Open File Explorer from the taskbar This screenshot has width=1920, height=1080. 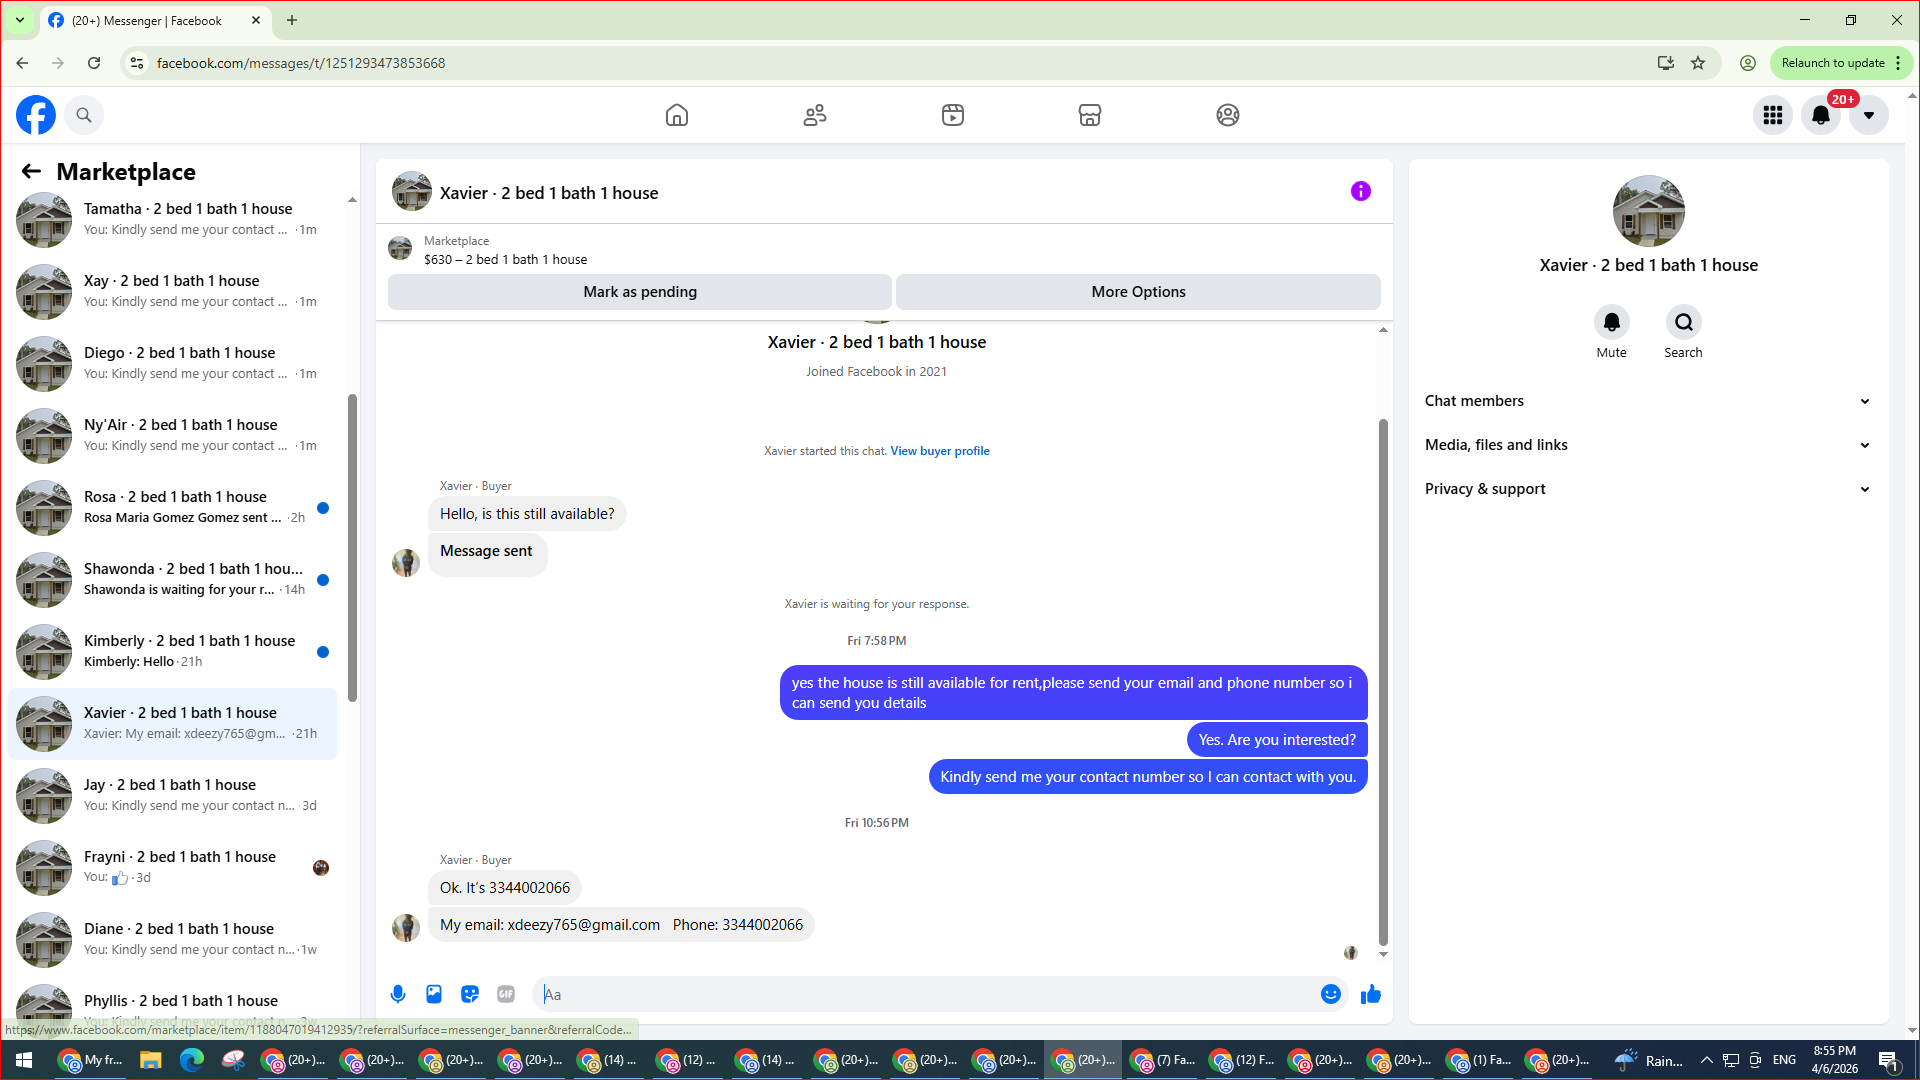coord(151,1060)
